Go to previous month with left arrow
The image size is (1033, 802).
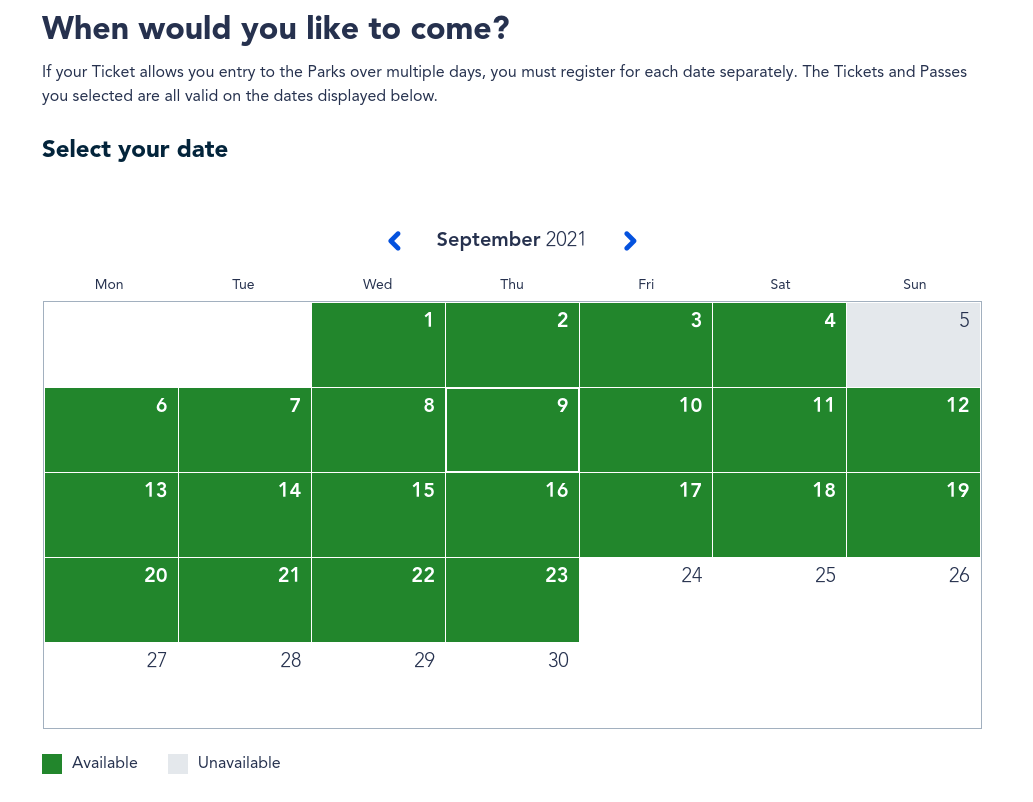[395, 241]
